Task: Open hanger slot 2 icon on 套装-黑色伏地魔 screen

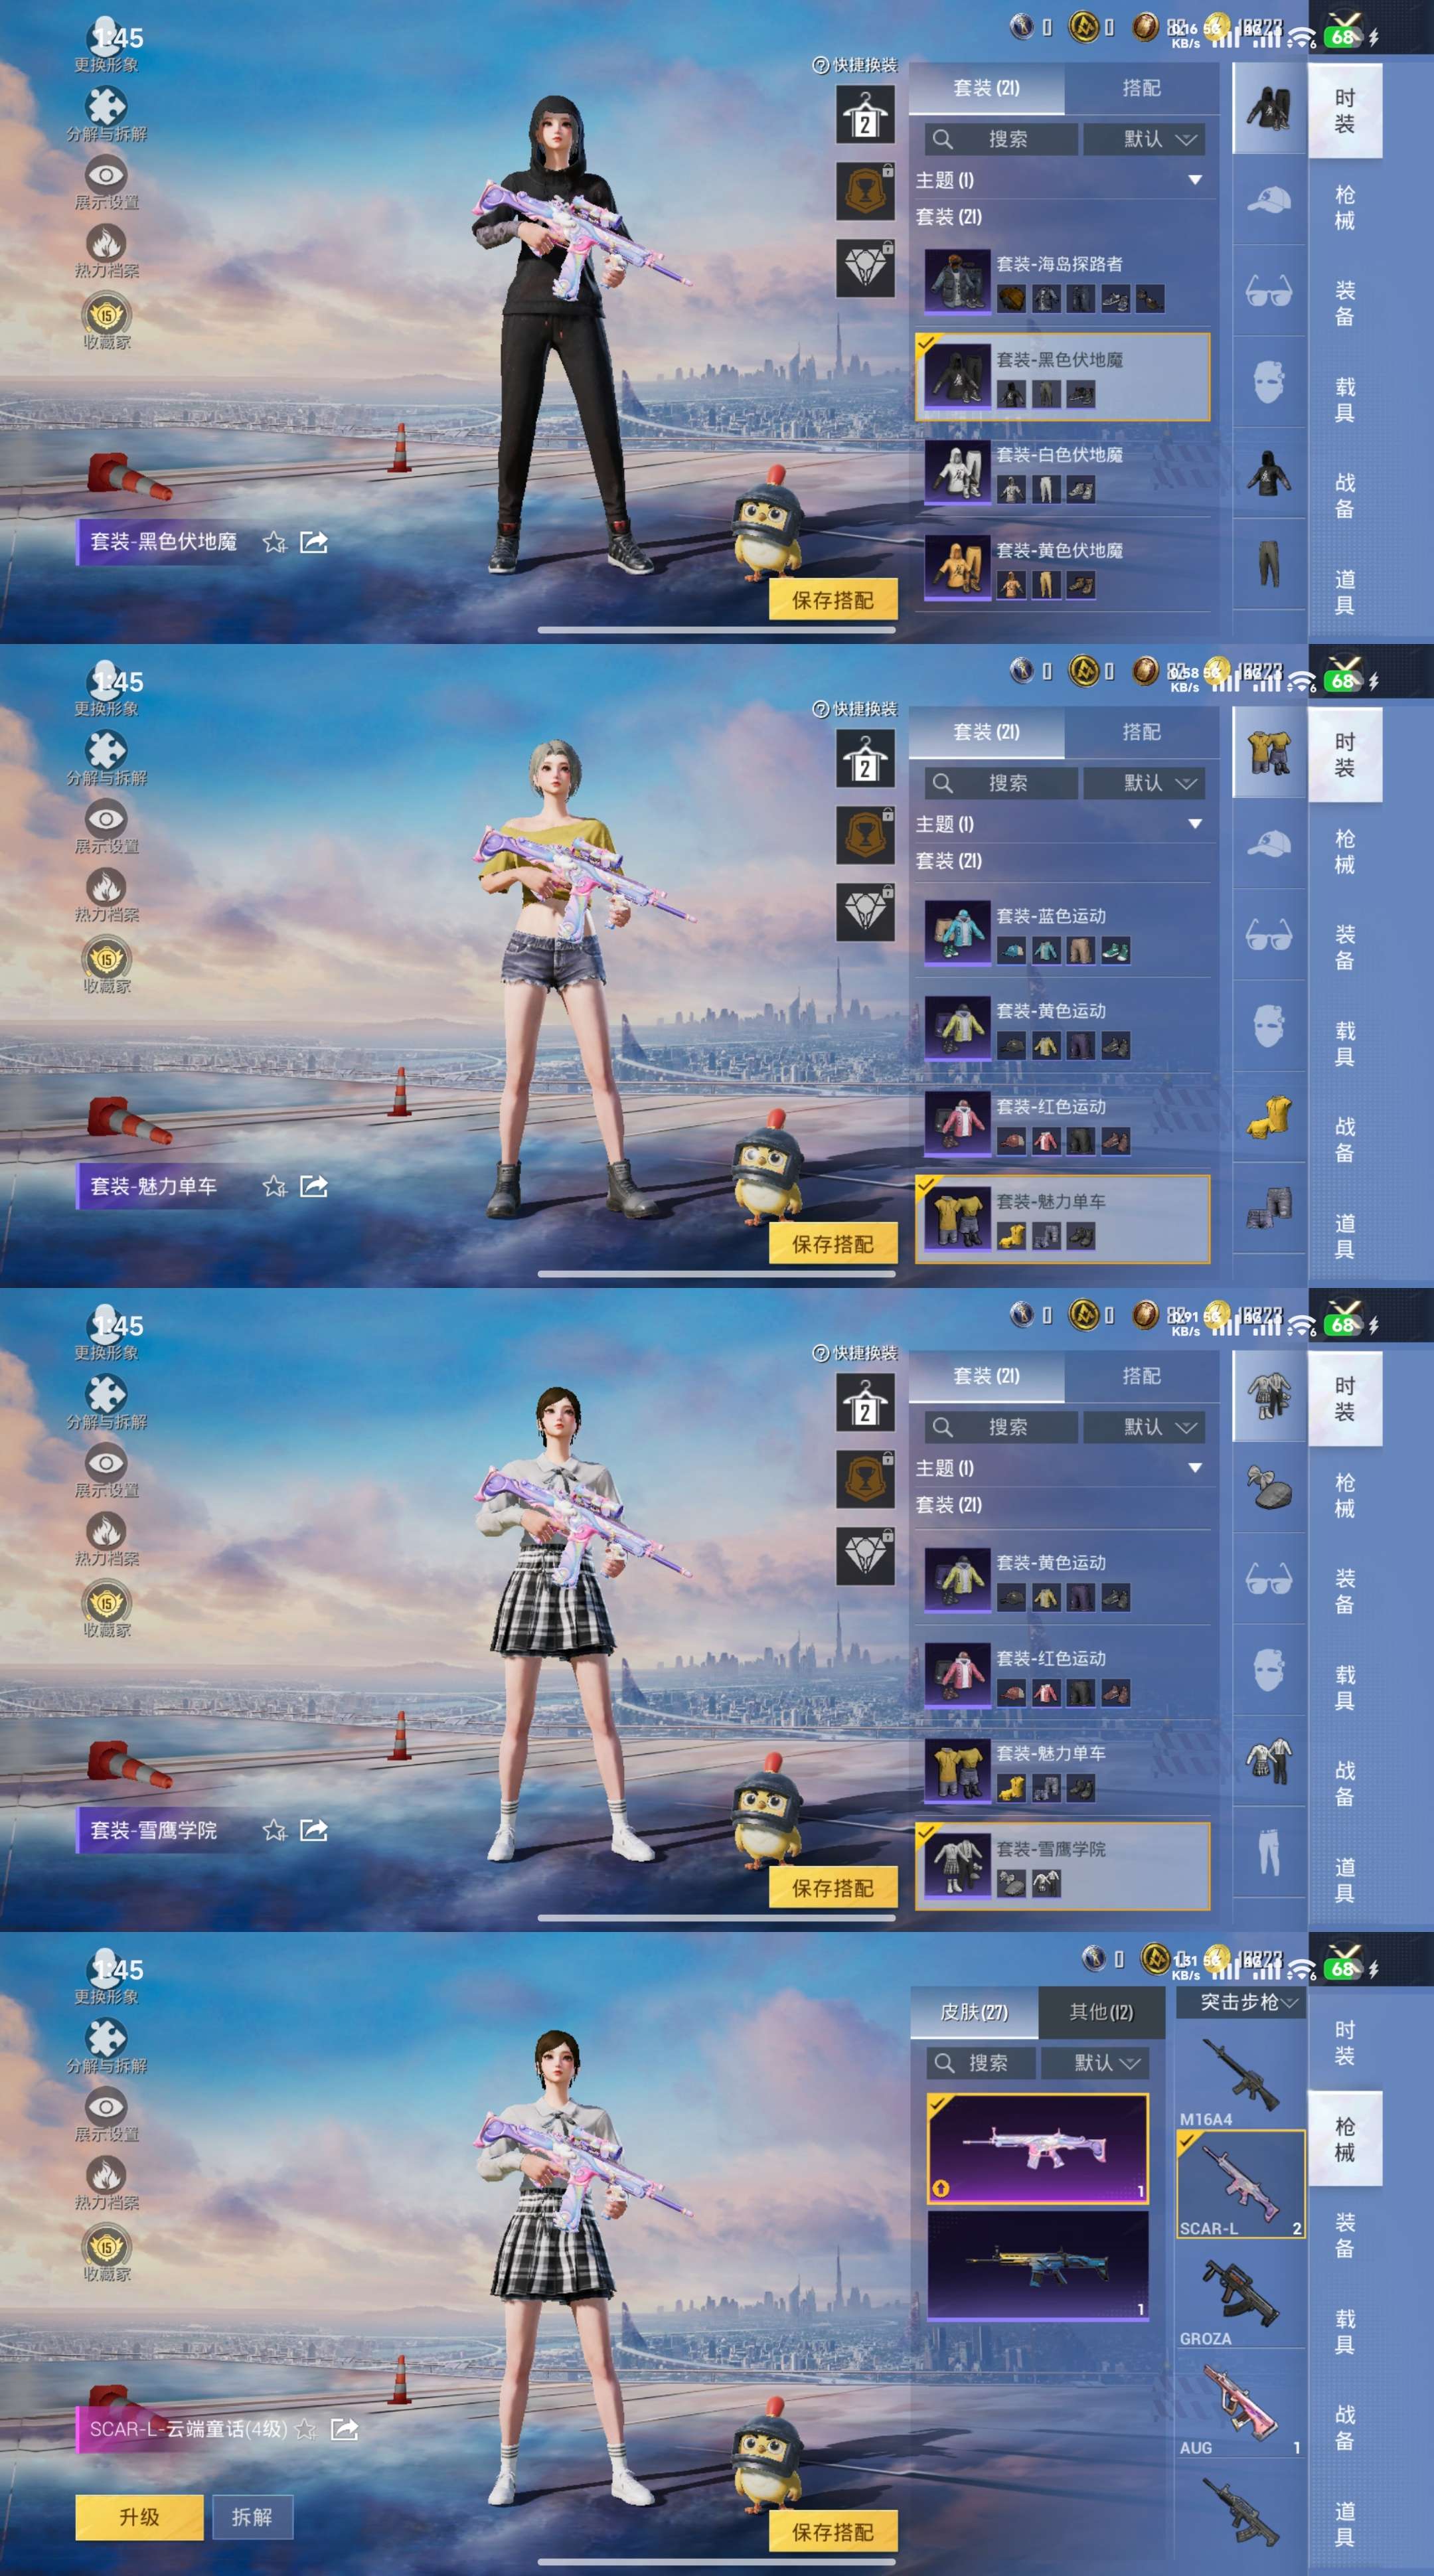Action: (865, 114)
